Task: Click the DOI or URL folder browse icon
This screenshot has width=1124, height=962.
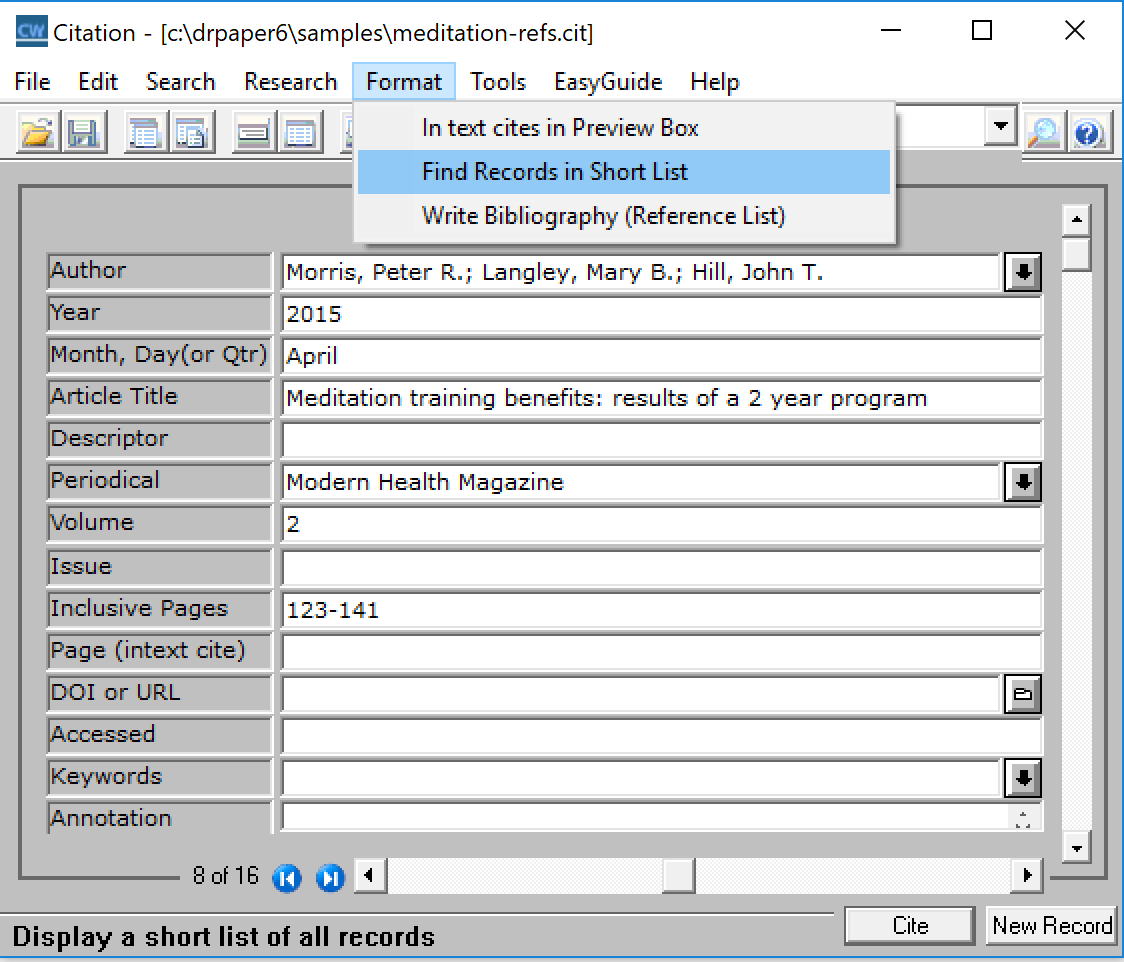Action: (x=1021, y=695)
